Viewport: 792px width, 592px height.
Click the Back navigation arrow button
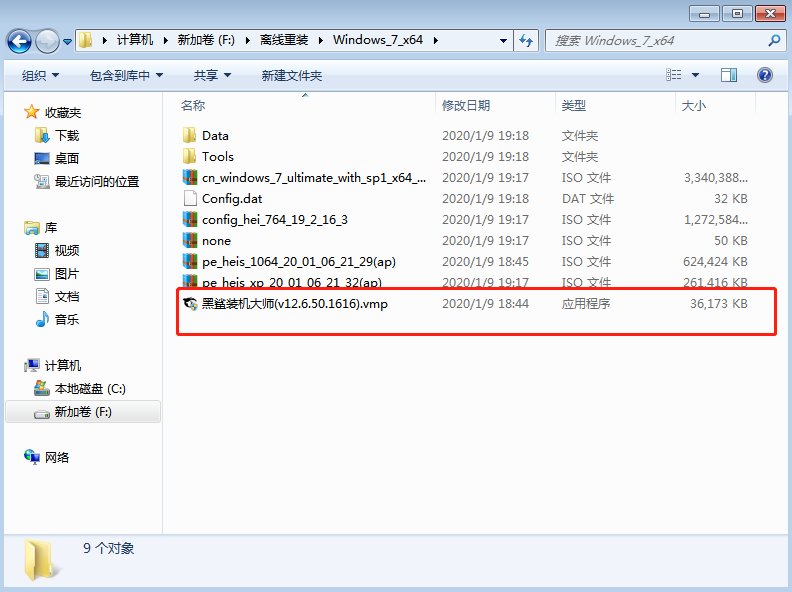pos(19,41)
